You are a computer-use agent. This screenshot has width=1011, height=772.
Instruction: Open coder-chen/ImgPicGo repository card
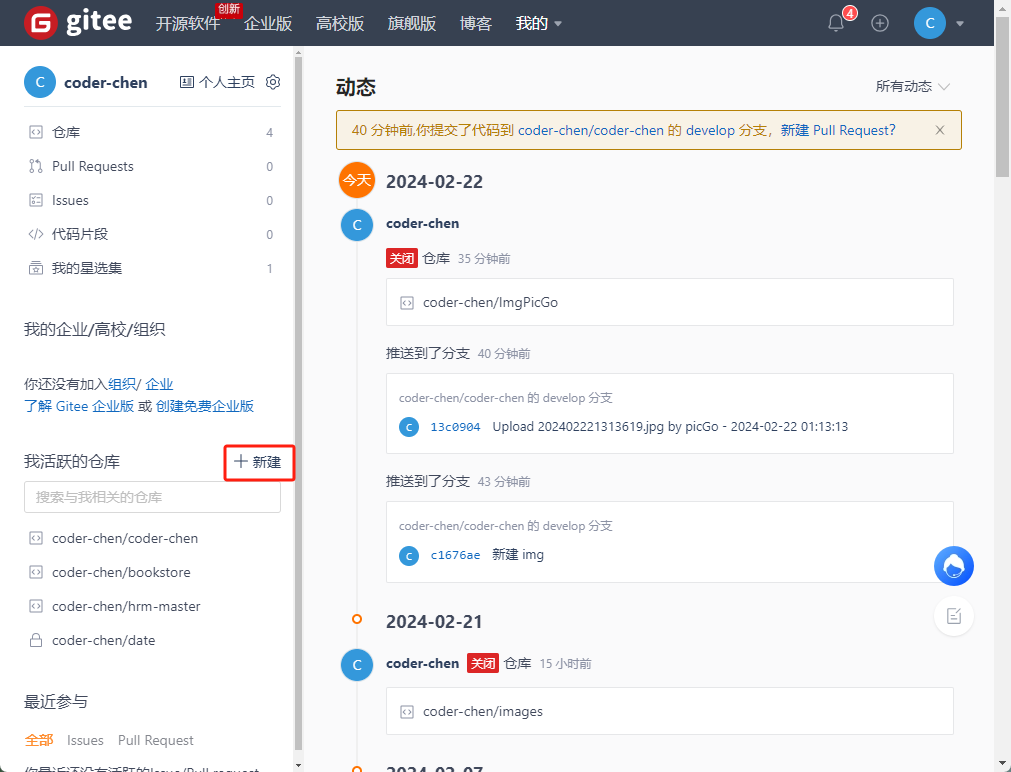tap(669, 302)
